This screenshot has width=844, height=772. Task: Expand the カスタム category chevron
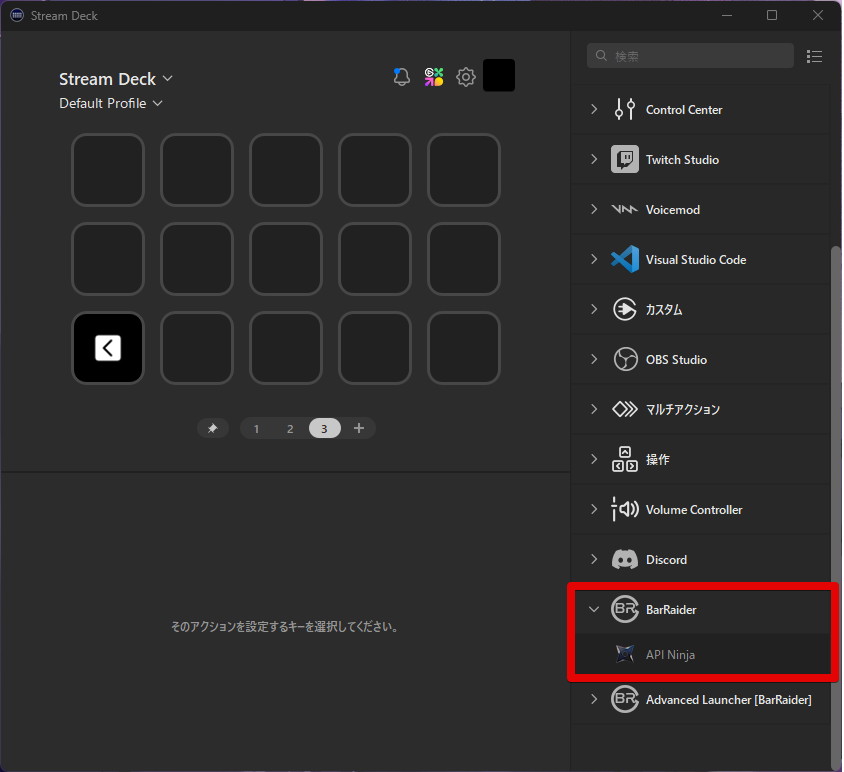(594, 309)
